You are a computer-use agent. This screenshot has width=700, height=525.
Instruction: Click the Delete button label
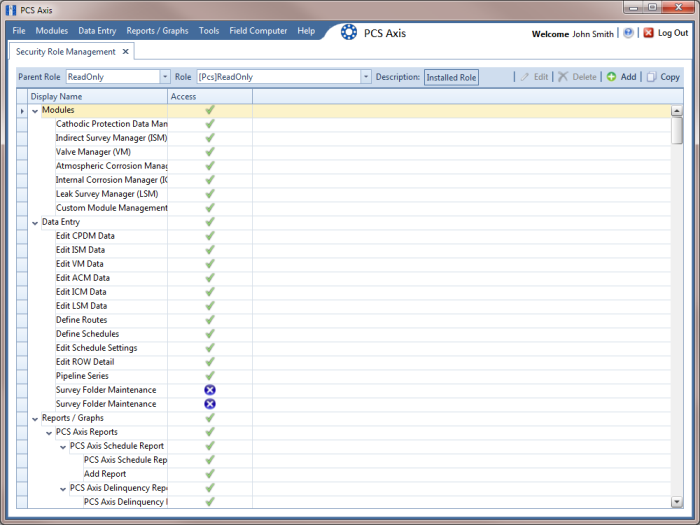pos(584,77)
